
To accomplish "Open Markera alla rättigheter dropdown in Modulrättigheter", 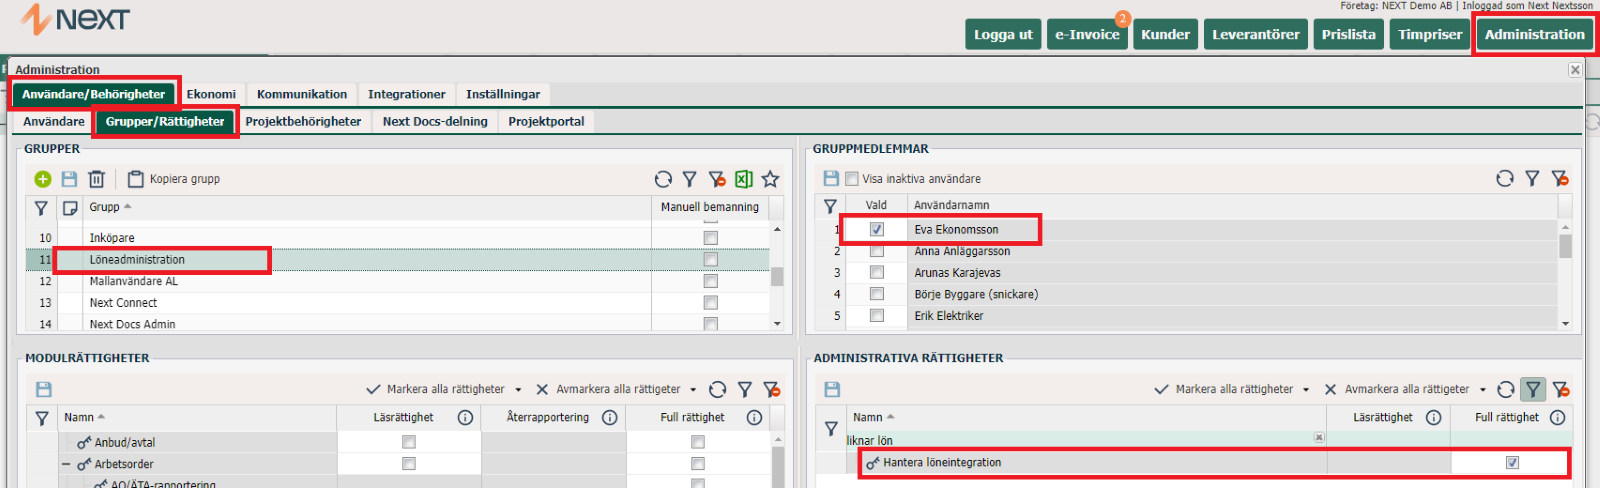I will tap(518, 390).
